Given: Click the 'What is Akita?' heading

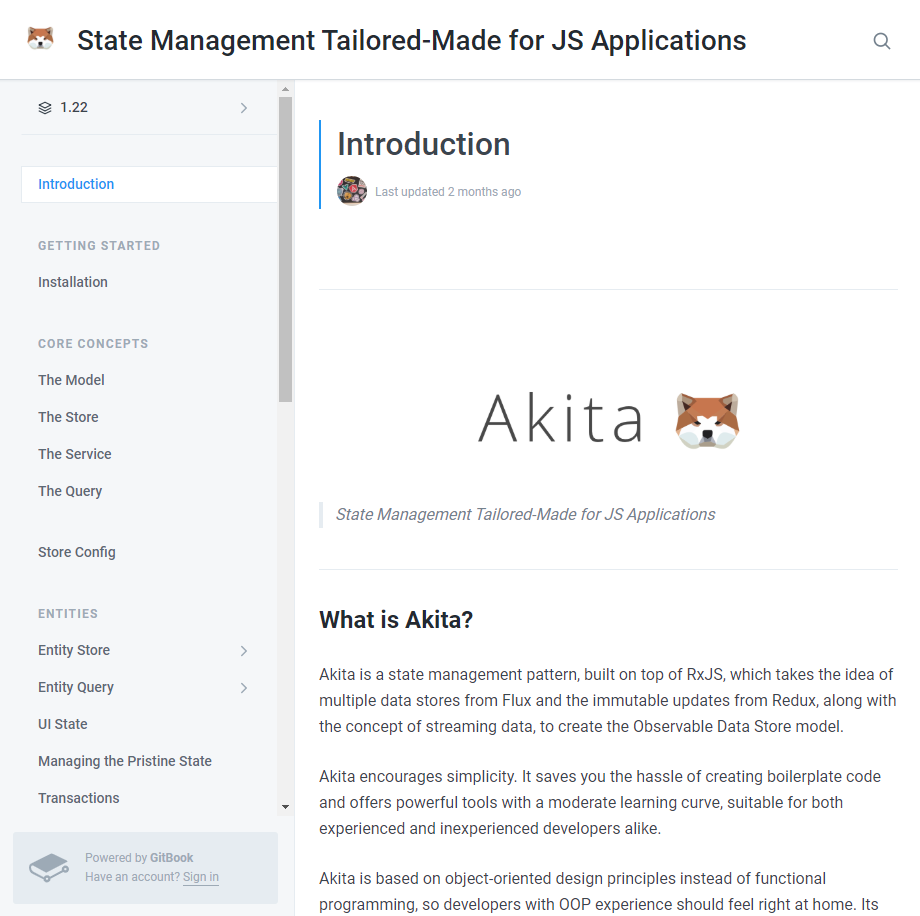Looking at the screenshot, I should coord(396,620).
